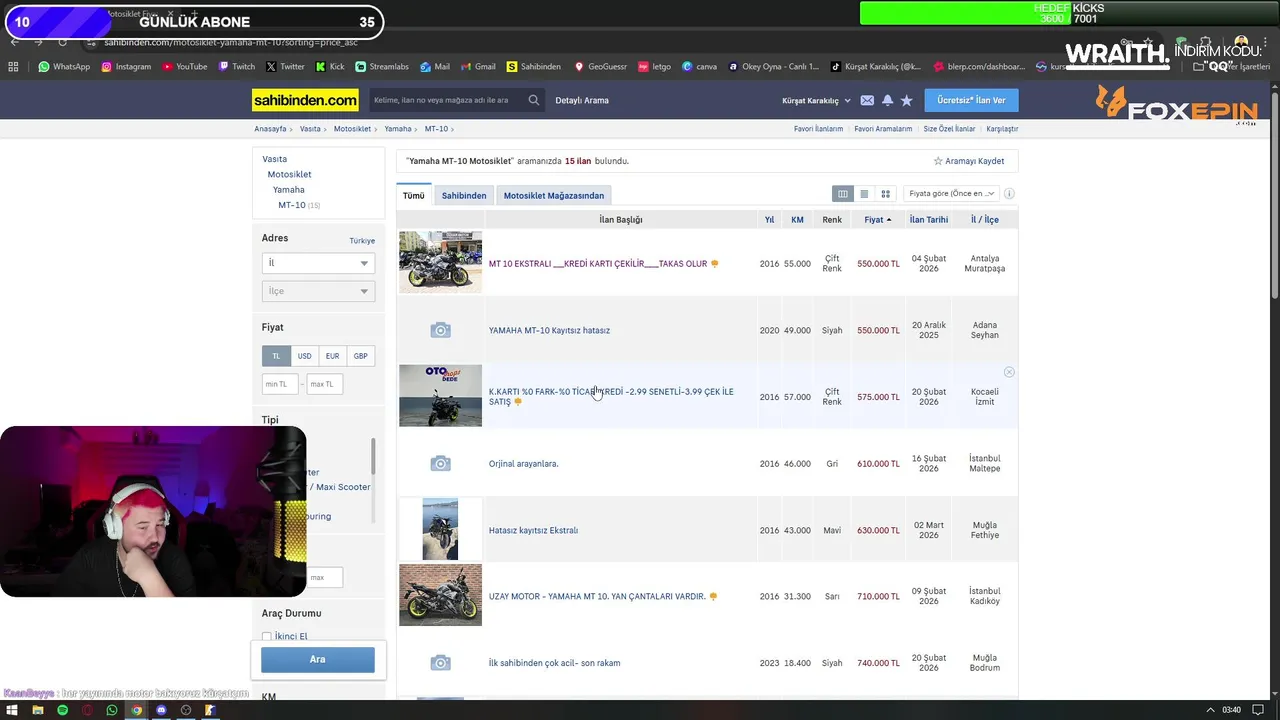Sort by the İl / İlçe column
This screenshot has width=1280, height=720.
pos(984,220)
